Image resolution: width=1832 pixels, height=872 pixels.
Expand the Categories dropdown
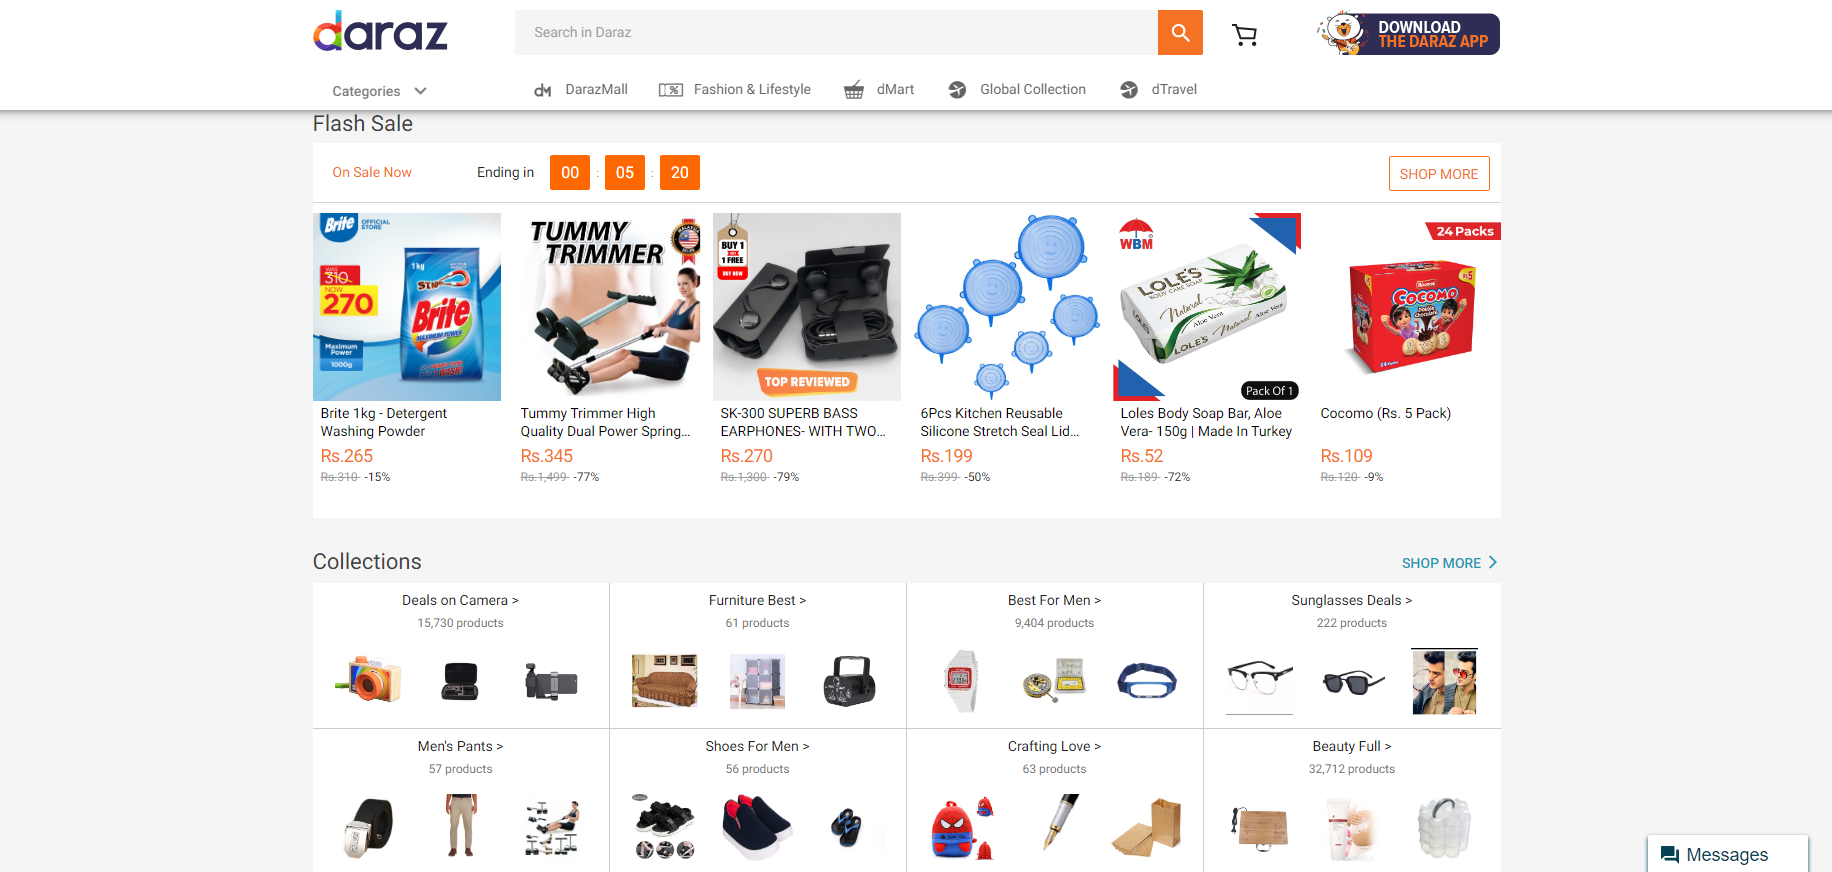click(x=380, y=91)
